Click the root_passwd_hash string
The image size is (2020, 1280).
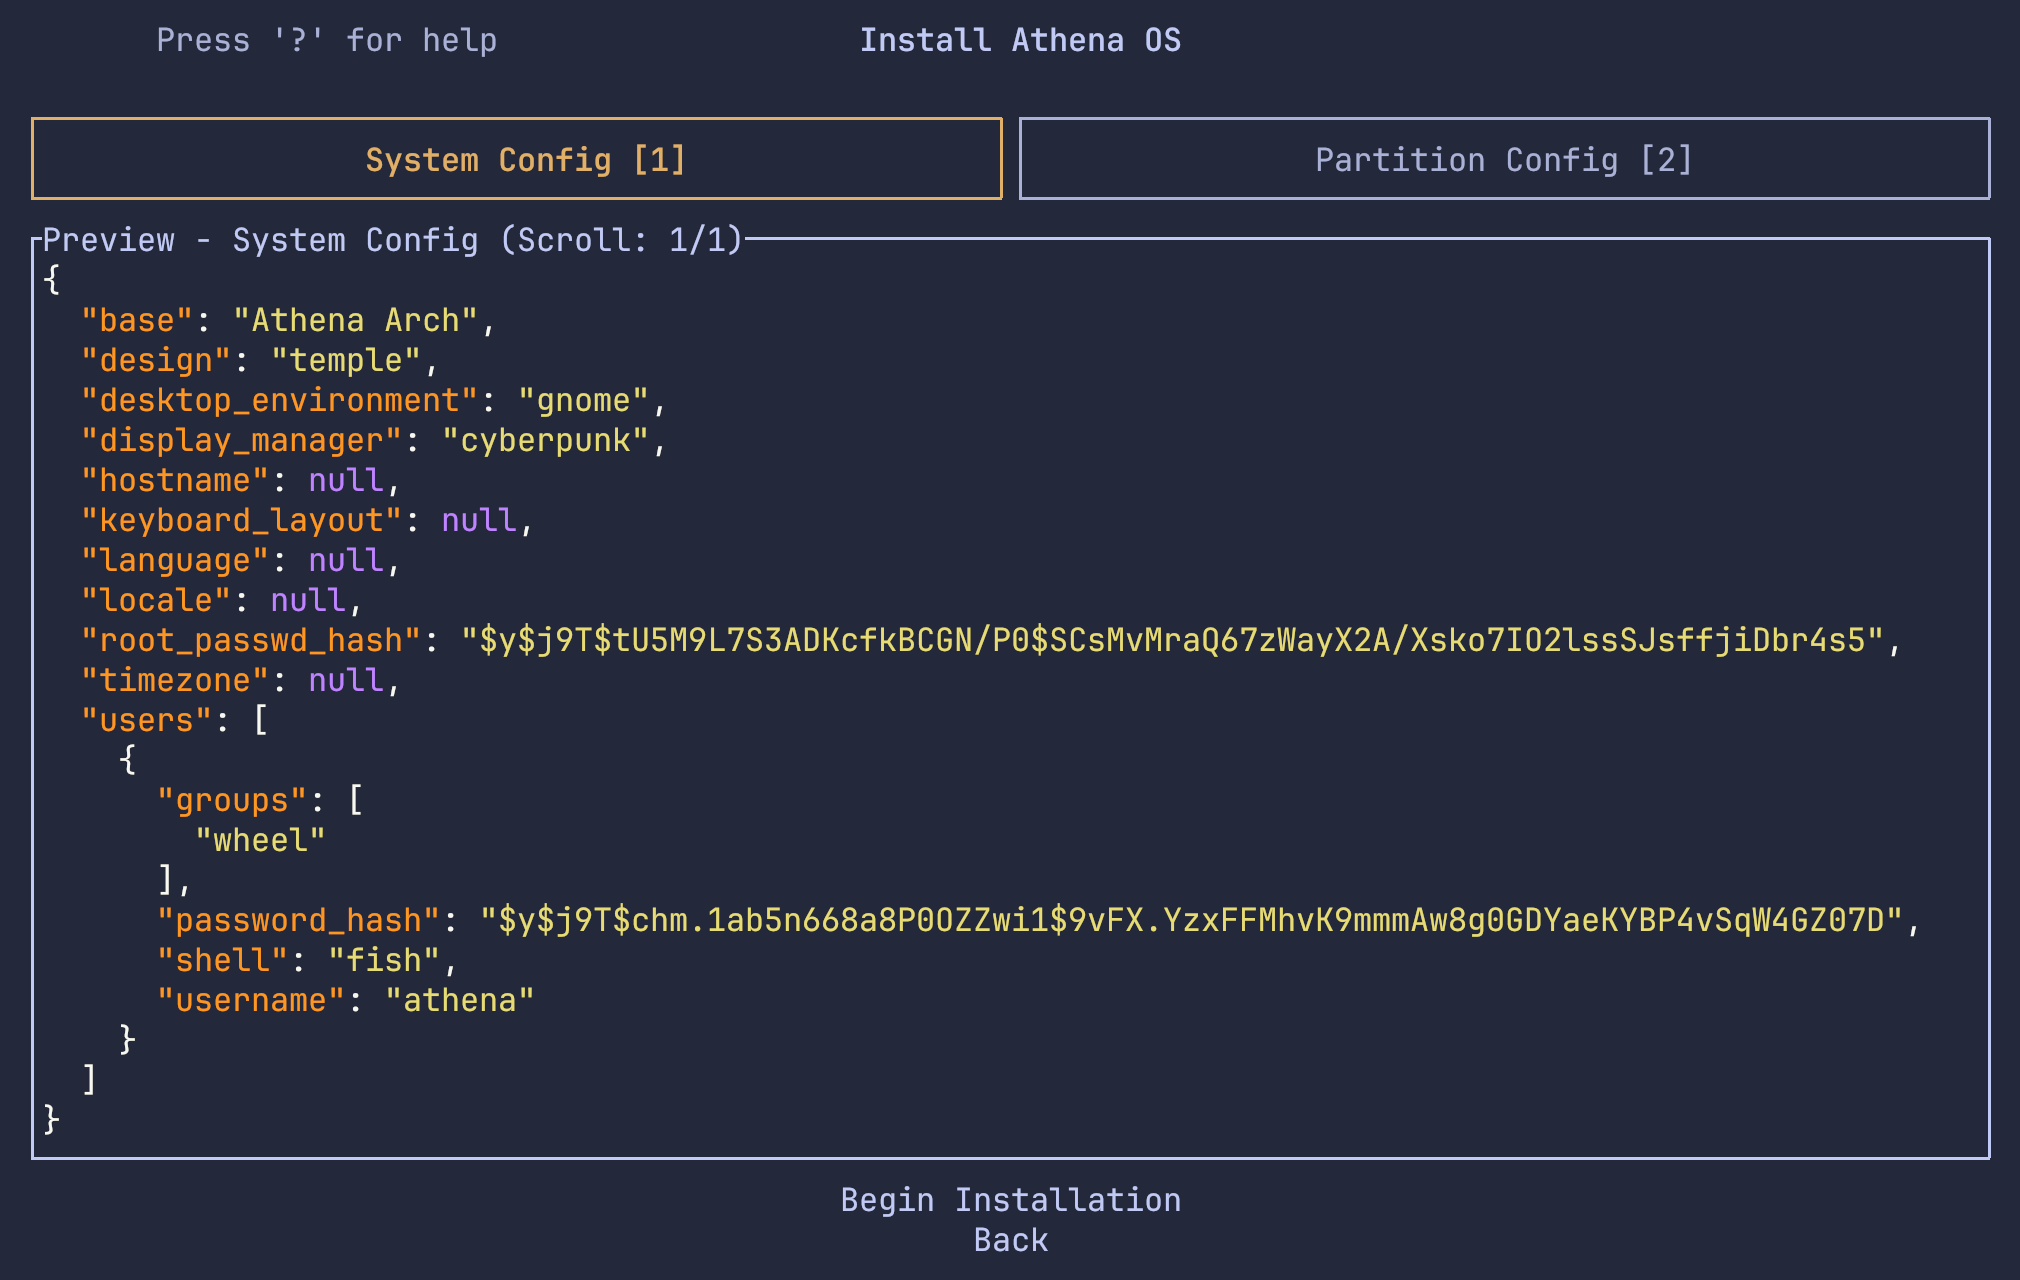tap(1172, 640)
